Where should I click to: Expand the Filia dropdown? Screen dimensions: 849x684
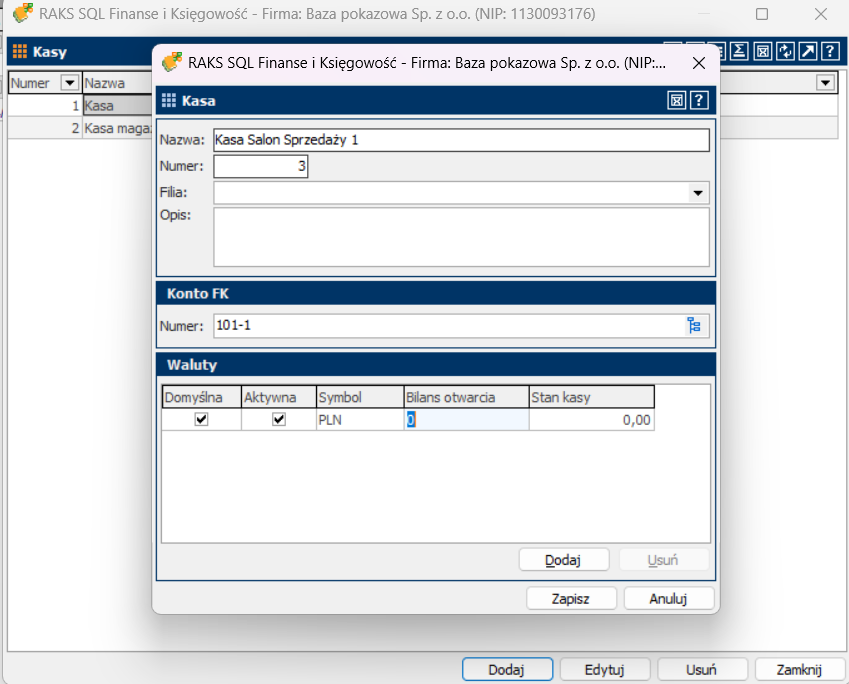[x=698, y=193]
